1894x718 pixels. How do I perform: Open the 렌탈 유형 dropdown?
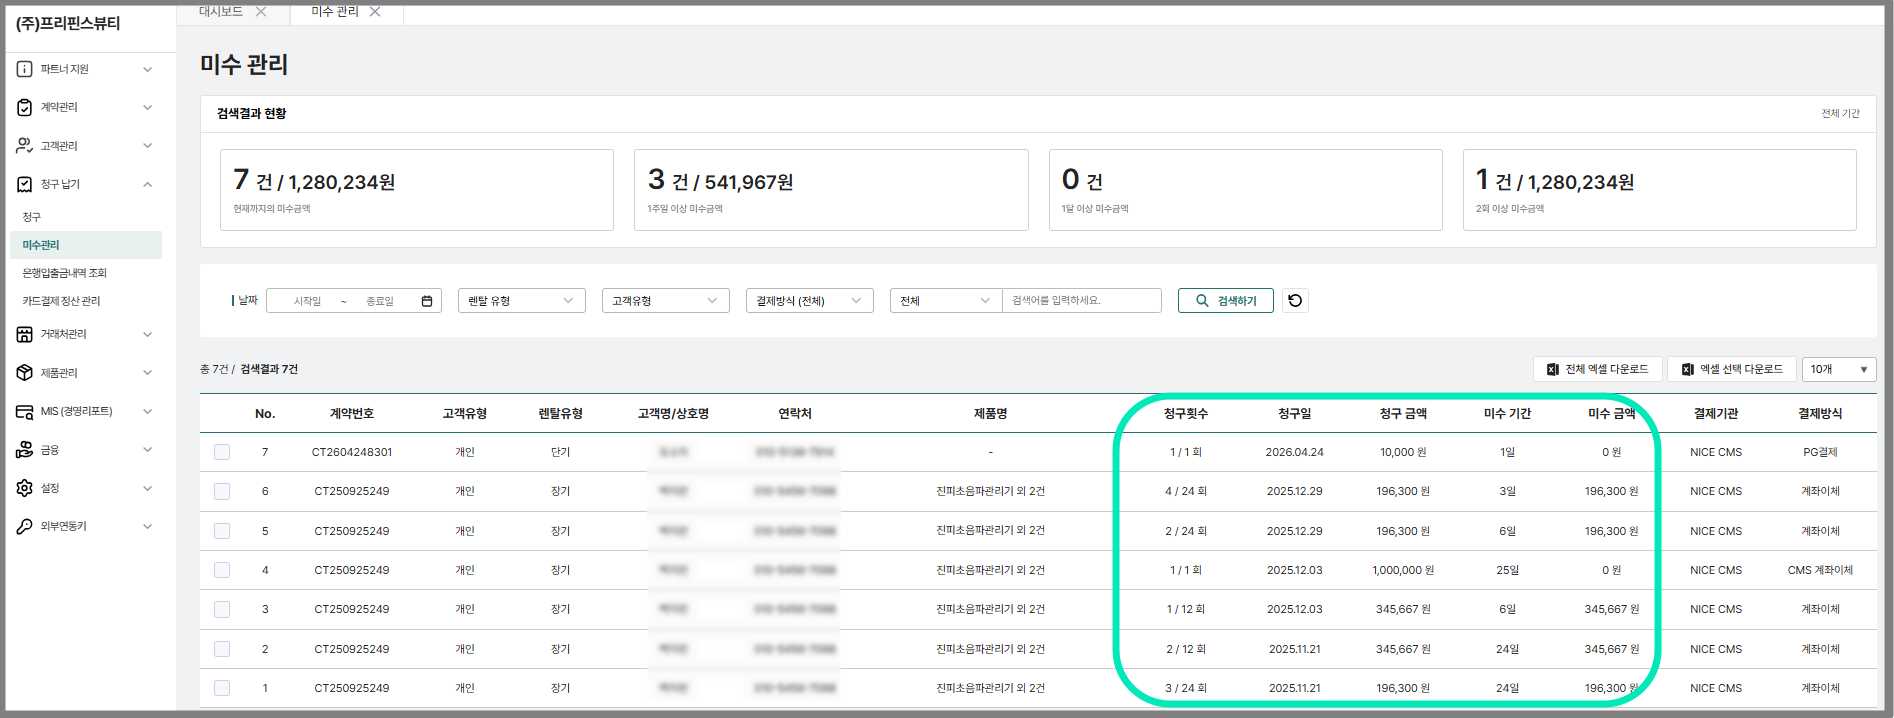pyautogui.click(x=522, y=301)
